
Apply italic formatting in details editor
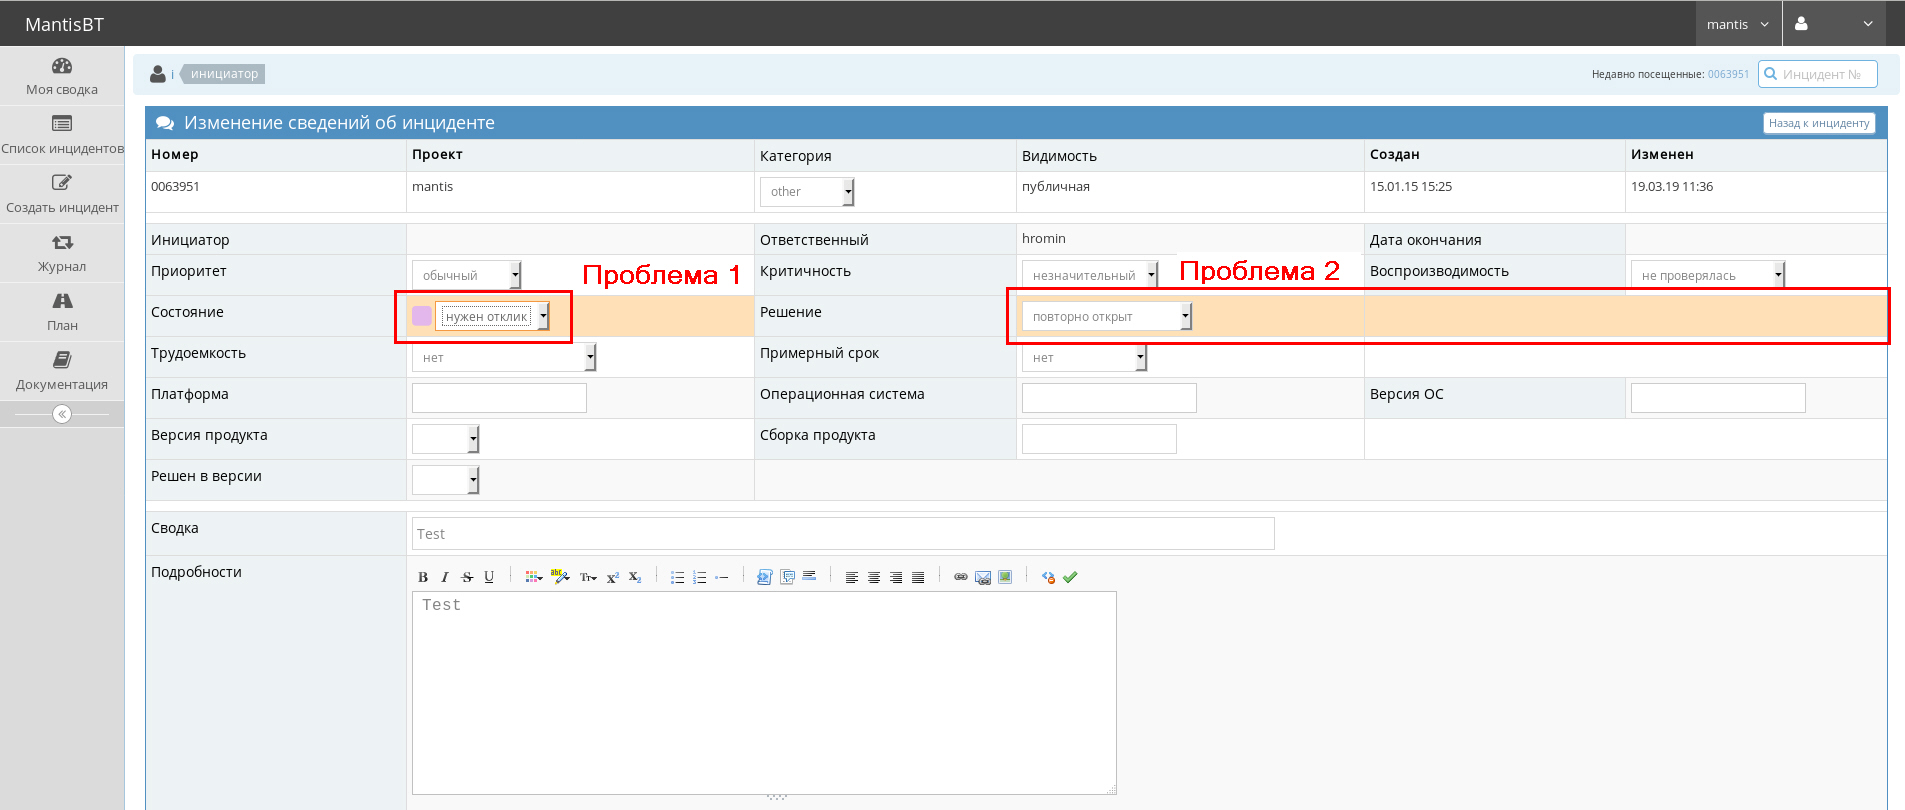[x=445, y=577]
